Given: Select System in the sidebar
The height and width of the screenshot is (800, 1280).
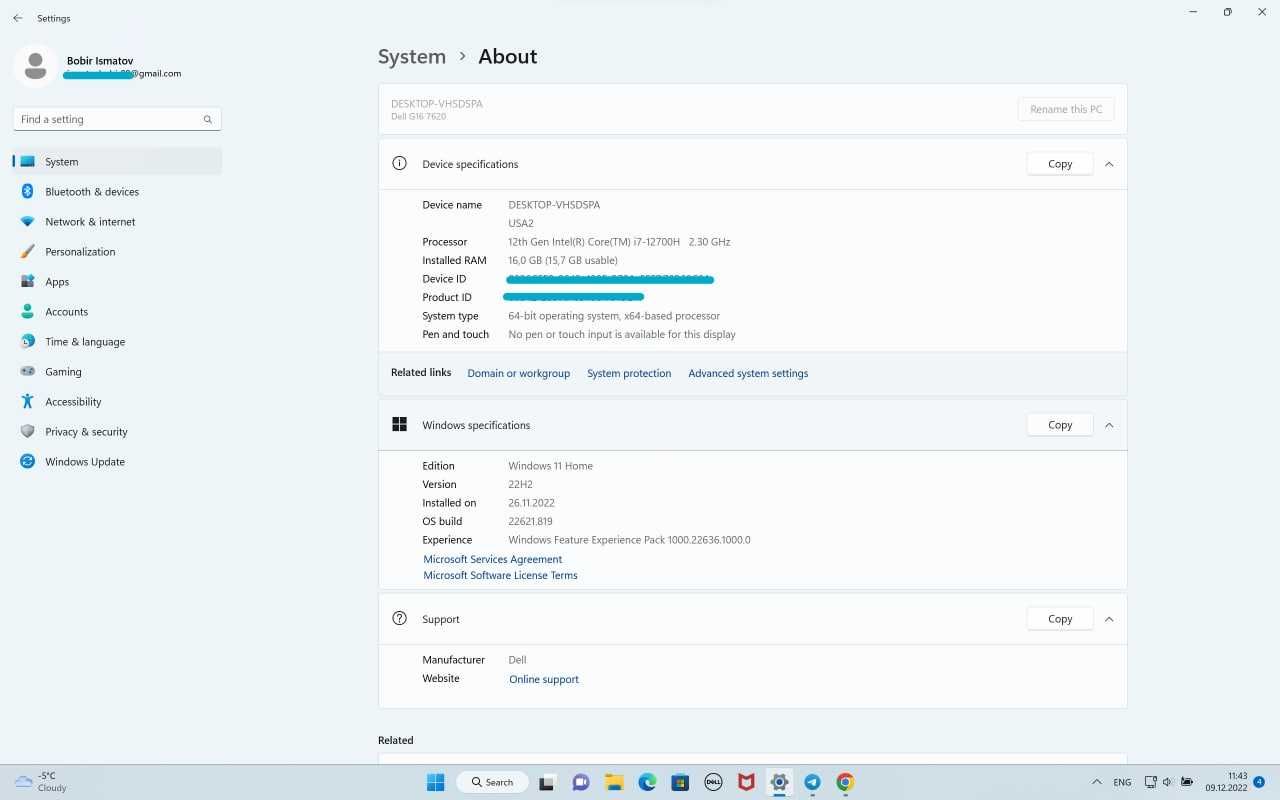Looking at the screenshot, I should tap(117, 162).
